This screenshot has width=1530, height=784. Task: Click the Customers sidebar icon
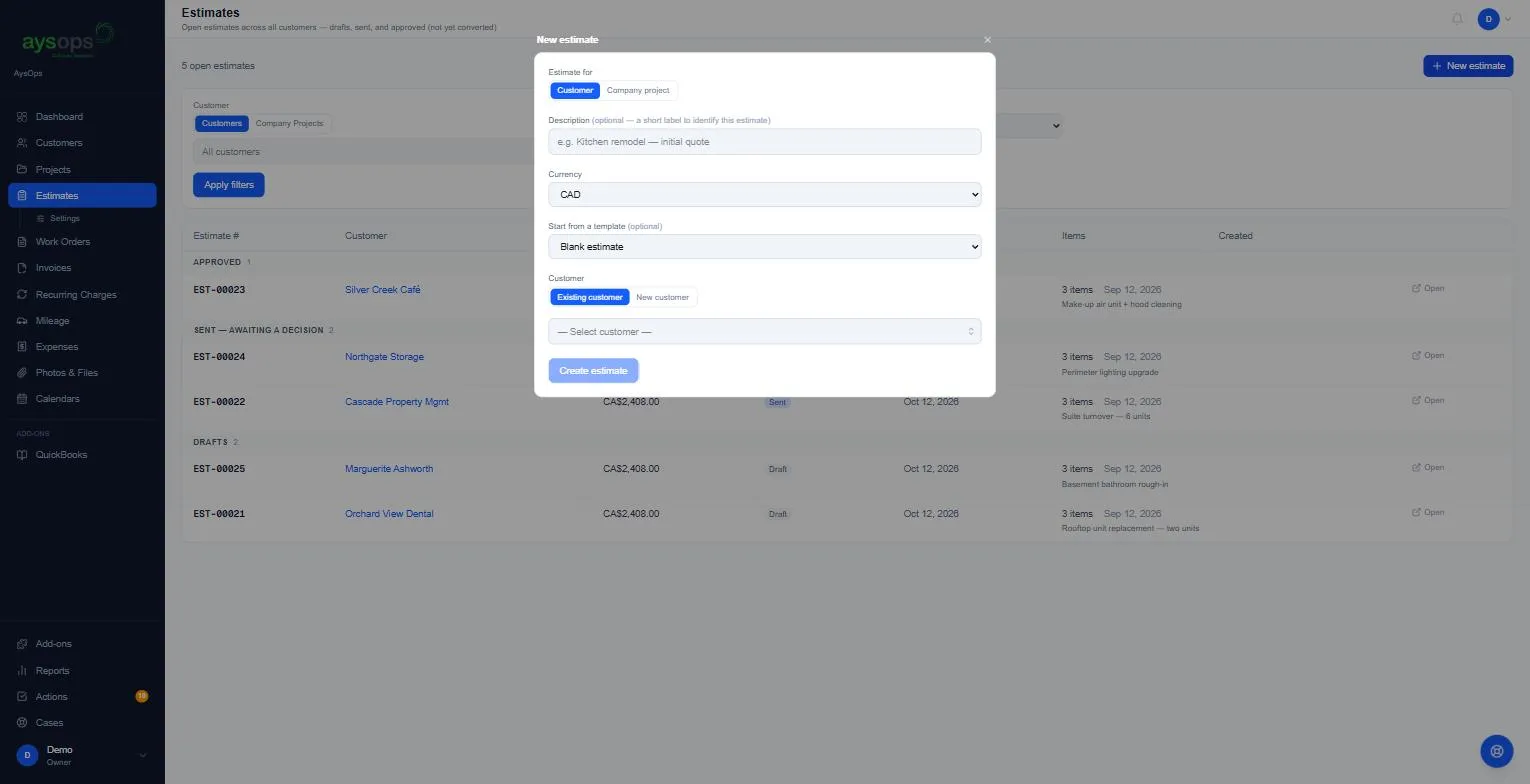click(x=22, y=143)
